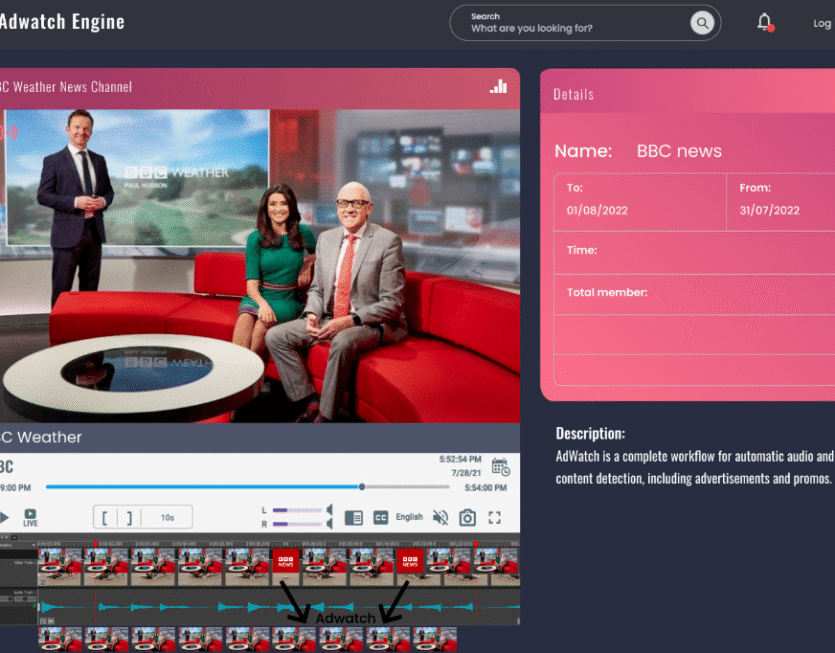The width and height of the screenshot is (835, 653).
Task: Toggle the muted speaker icon
Action: pyautogui.click(x=440, y=518)
